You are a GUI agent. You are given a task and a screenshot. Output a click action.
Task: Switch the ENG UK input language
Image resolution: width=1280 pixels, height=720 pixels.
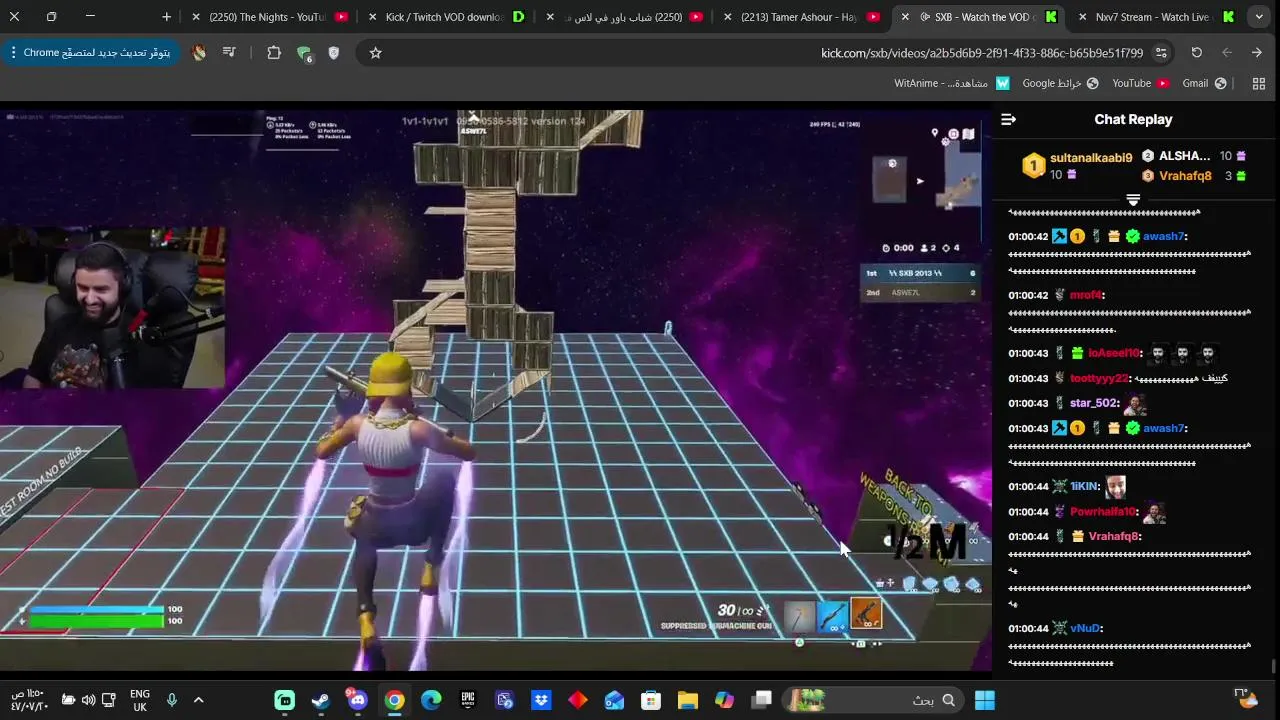tap(140, 700)
